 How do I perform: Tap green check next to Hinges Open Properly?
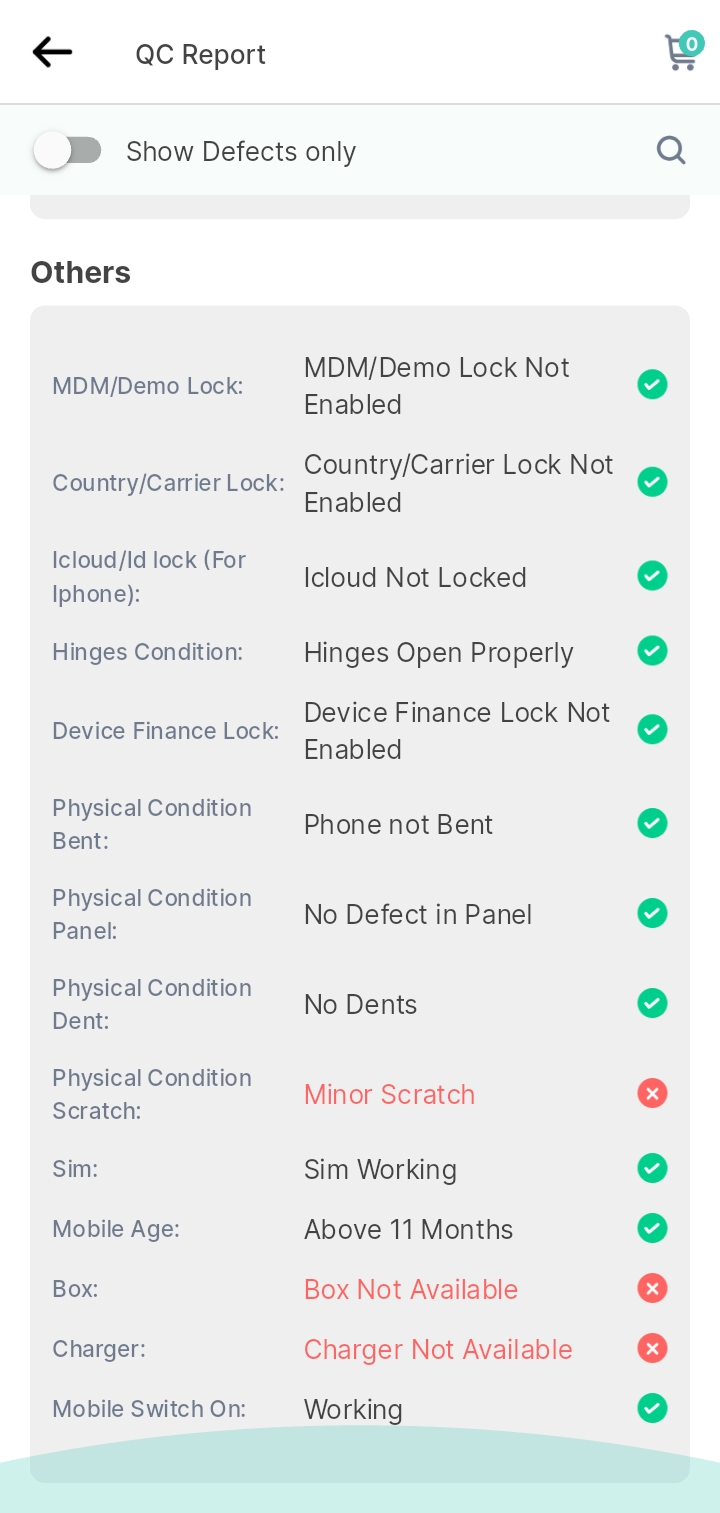652,651
